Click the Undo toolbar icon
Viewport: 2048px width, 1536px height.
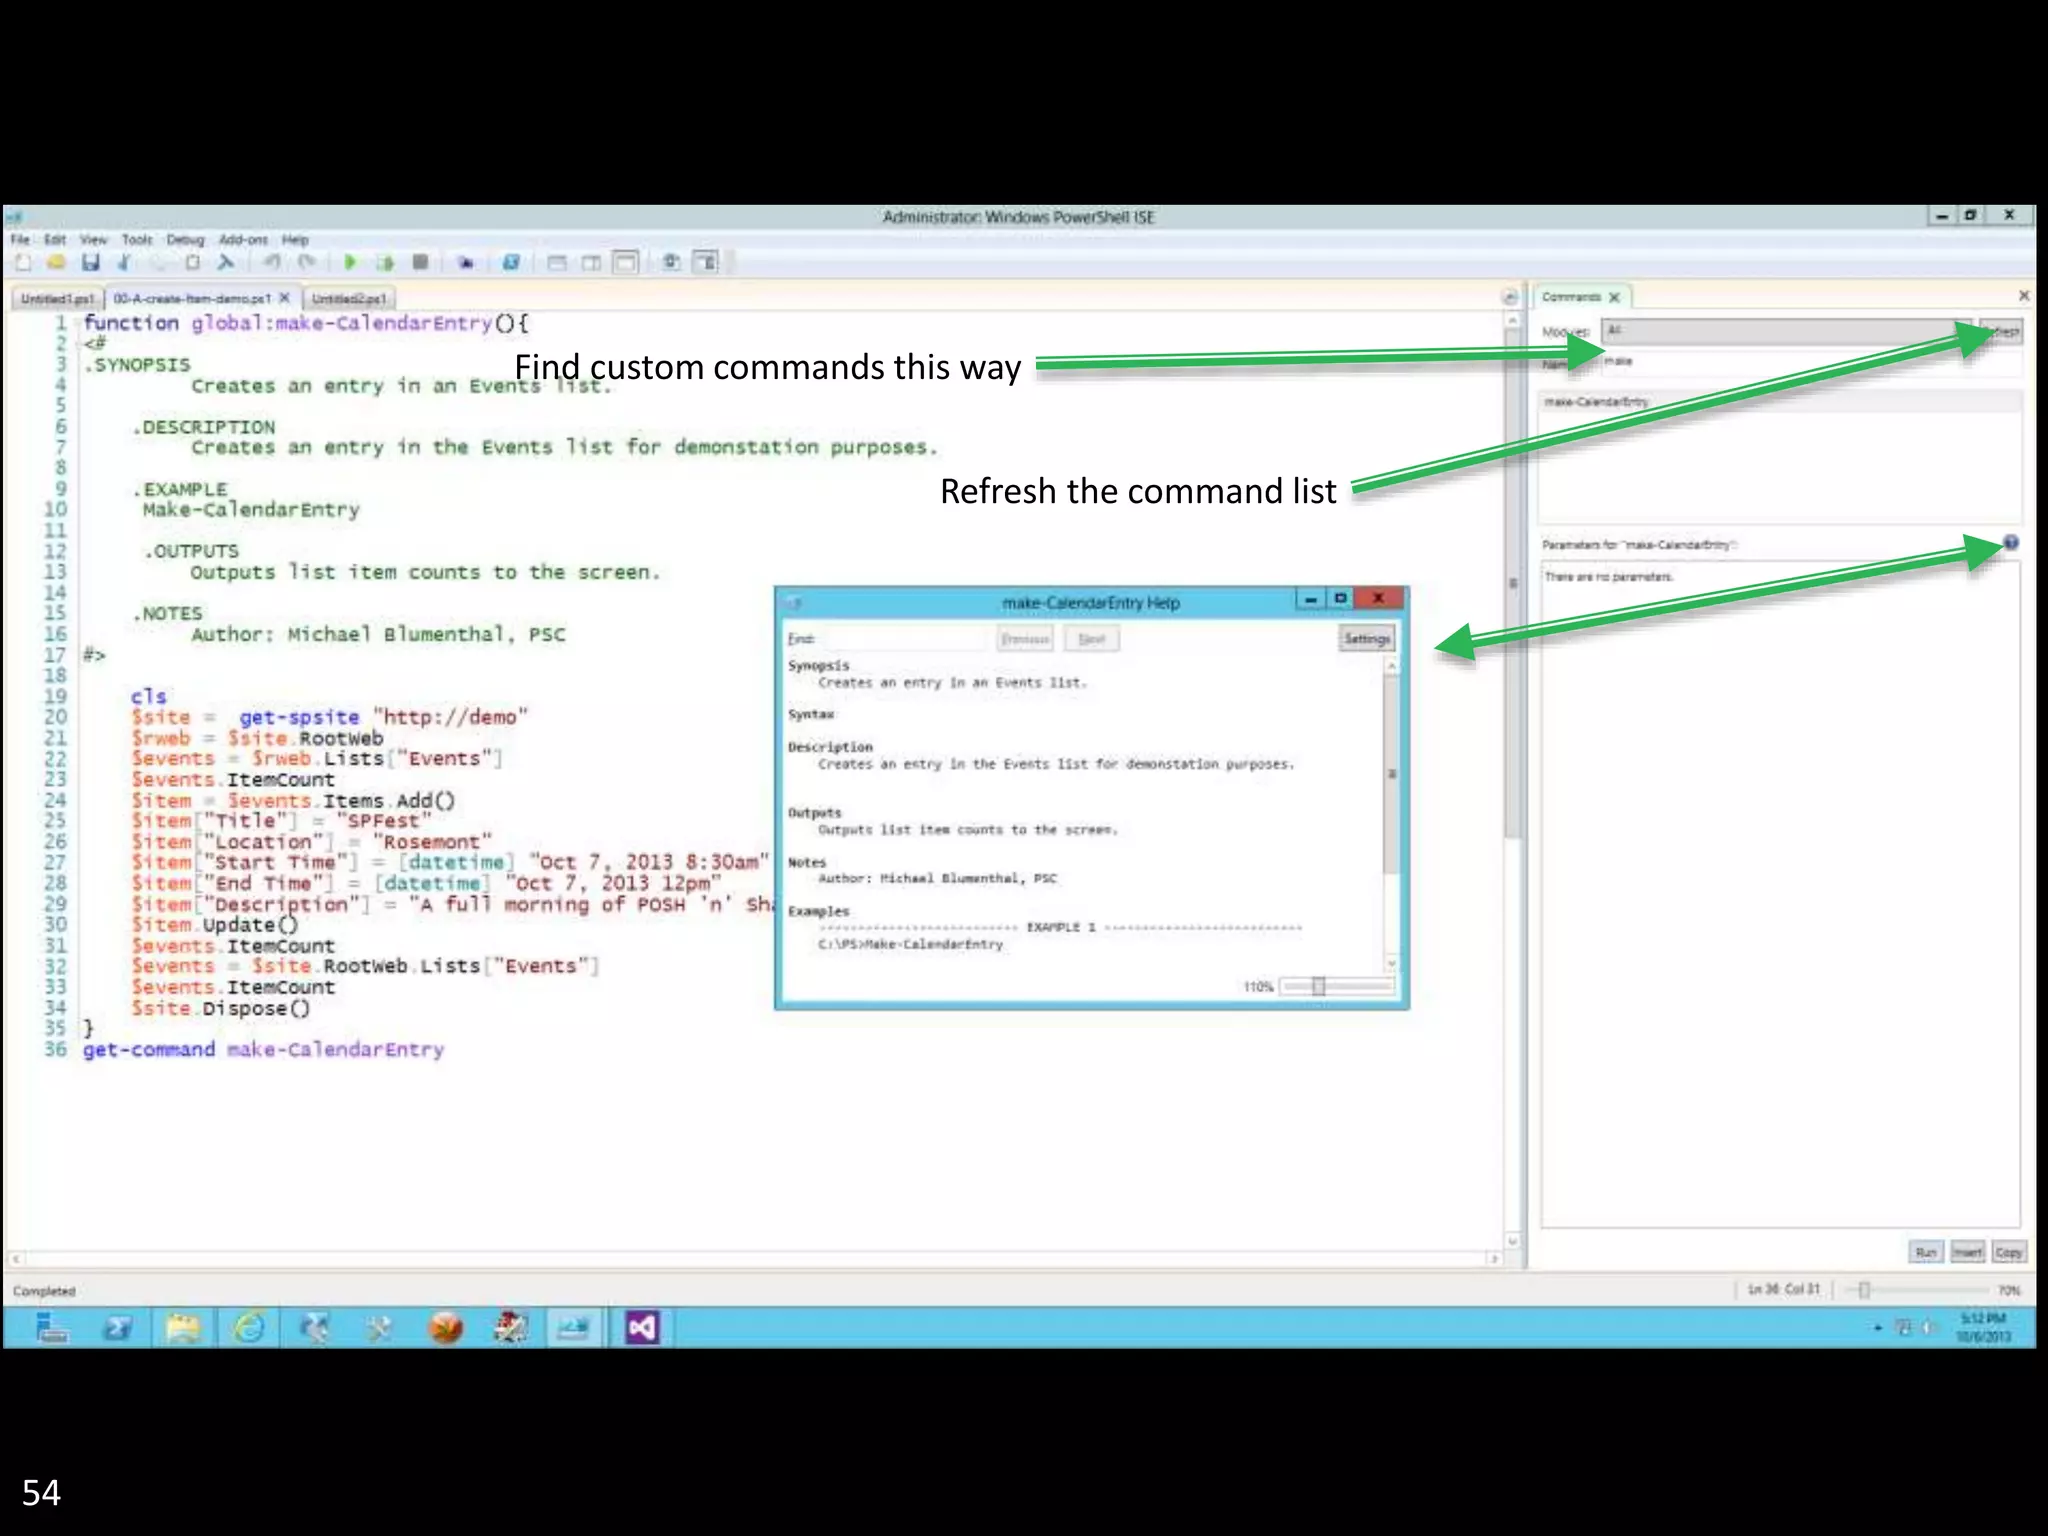272,263
